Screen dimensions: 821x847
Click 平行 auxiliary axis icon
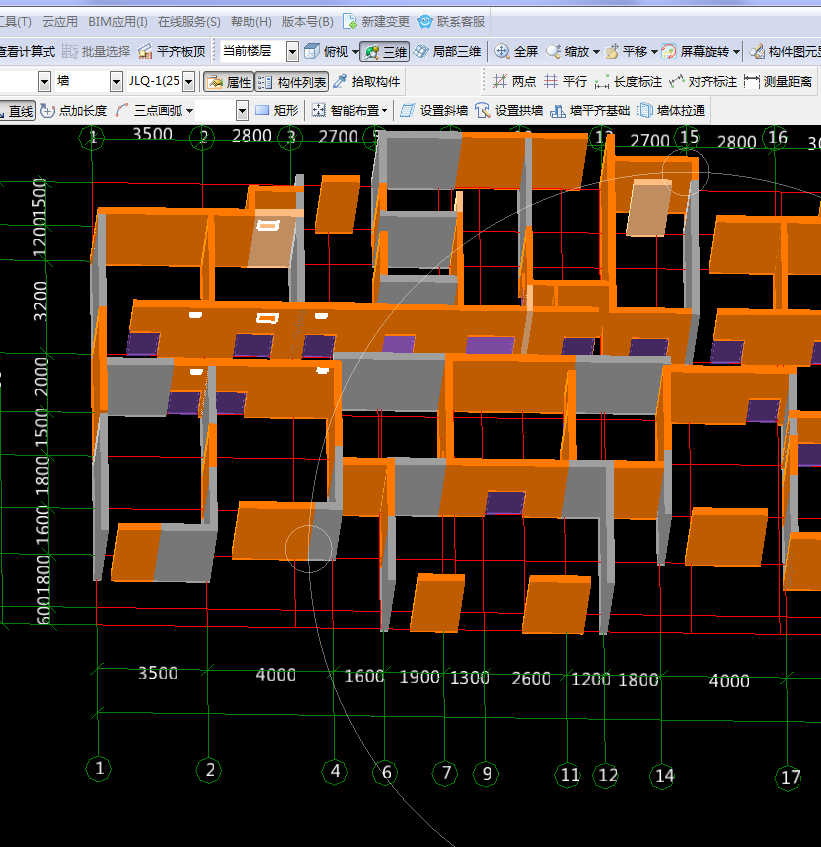pos(550,82)
